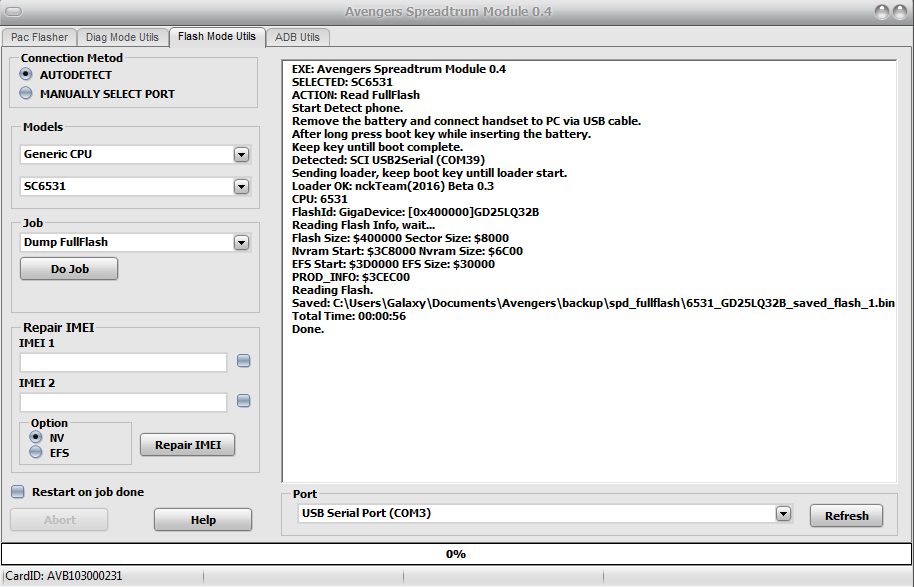Open the Dump FullFlash job dropdown

tap(241, 242)
